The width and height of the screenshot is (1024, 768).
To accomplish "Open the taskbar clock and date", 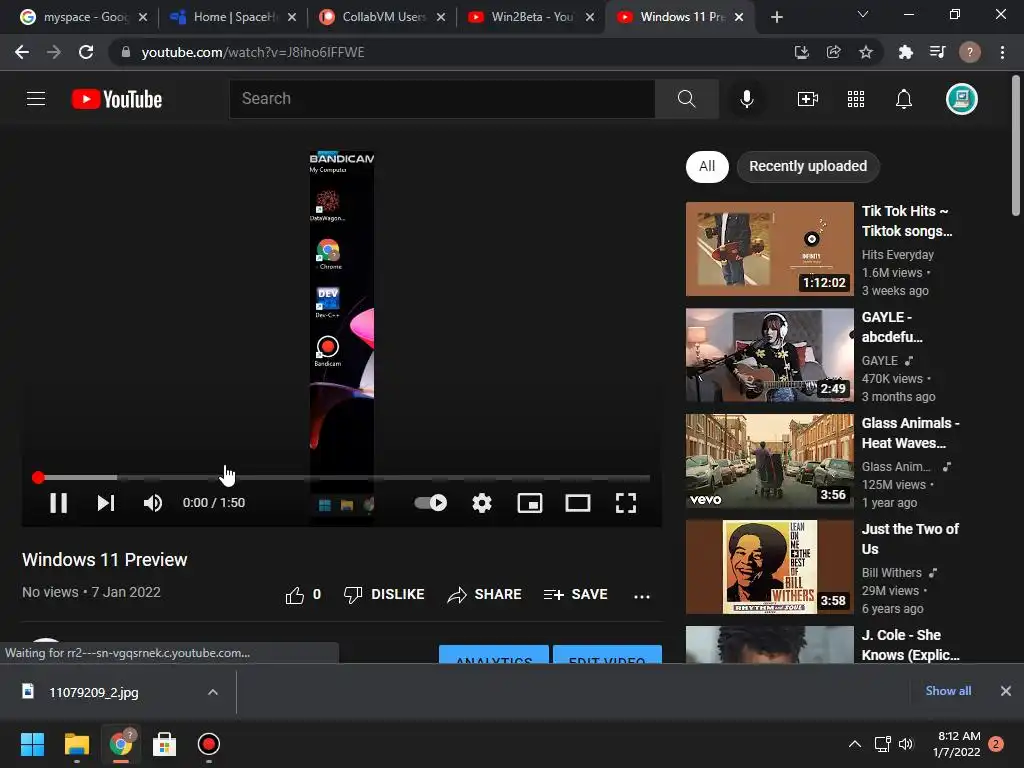I will click(x=959, y=744).
